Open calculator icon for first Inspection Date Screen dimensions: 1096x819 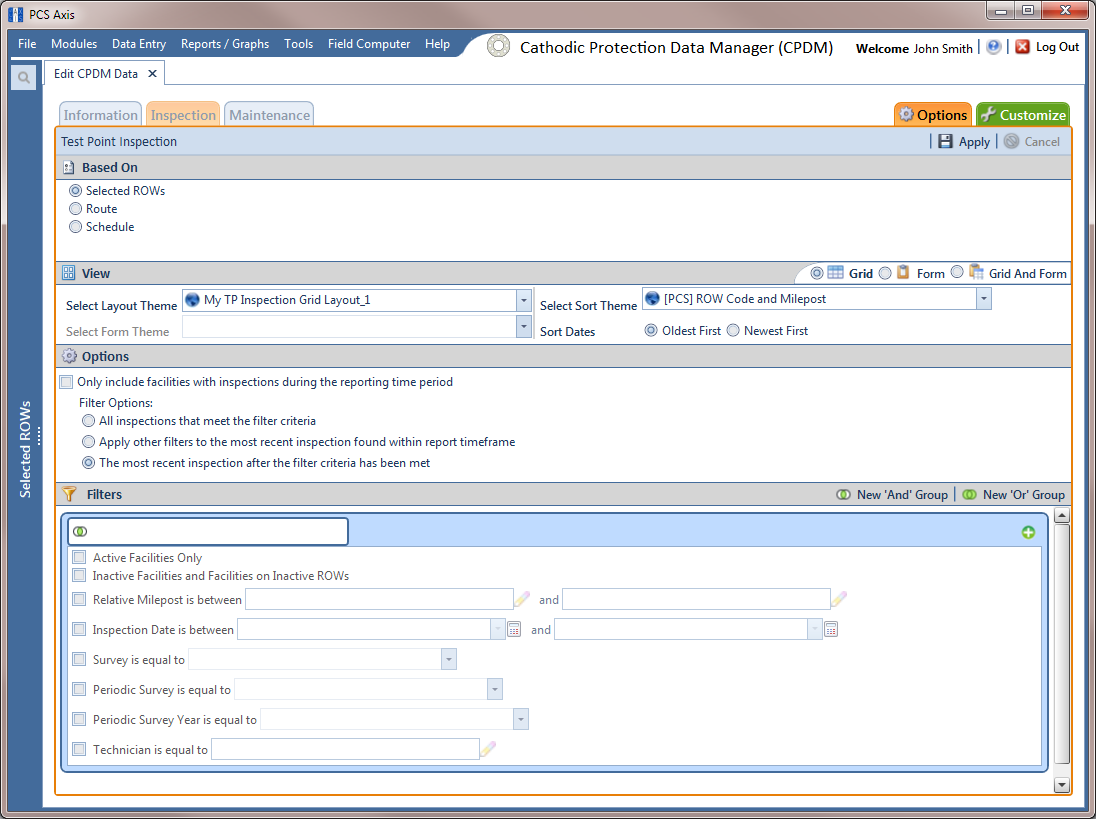514,630
